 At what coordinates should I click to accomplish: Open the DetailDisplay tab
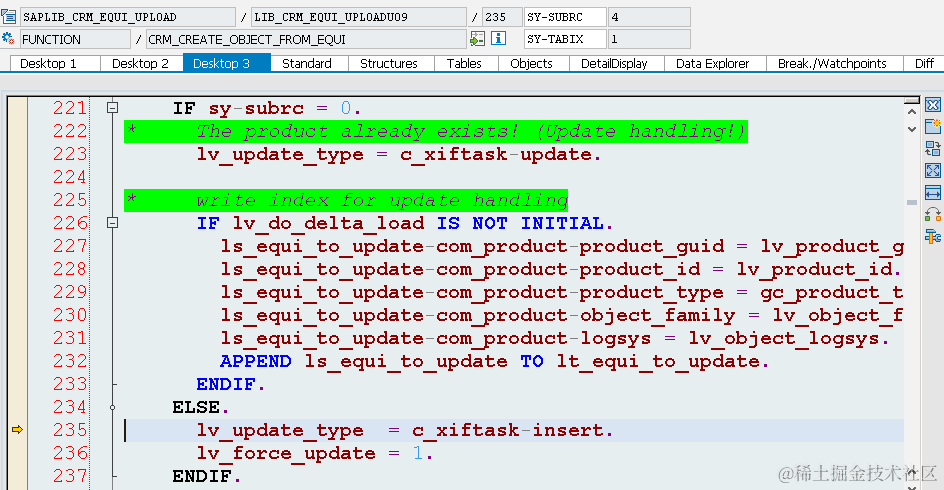(614, 63)
